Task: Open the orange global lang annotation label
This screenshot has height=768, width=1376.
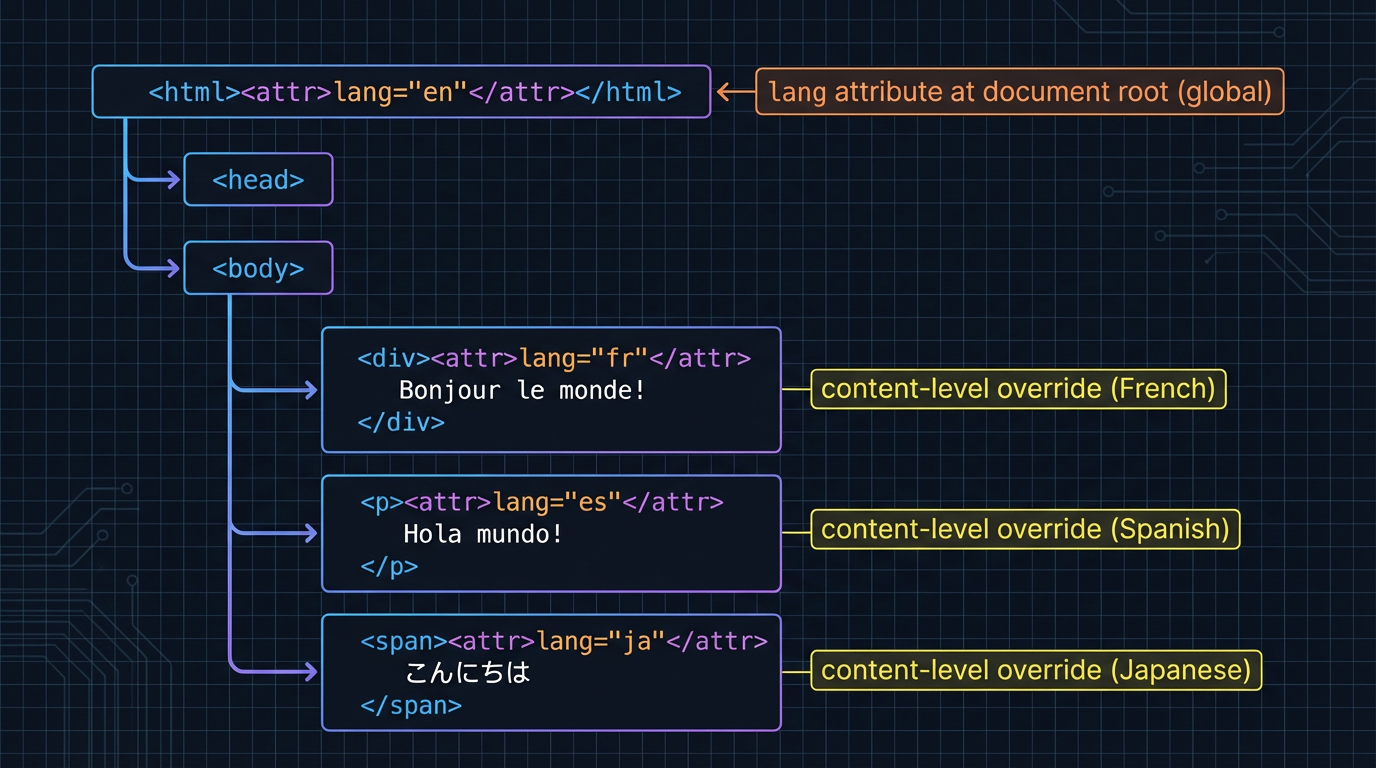Action: pos(1020,91)
